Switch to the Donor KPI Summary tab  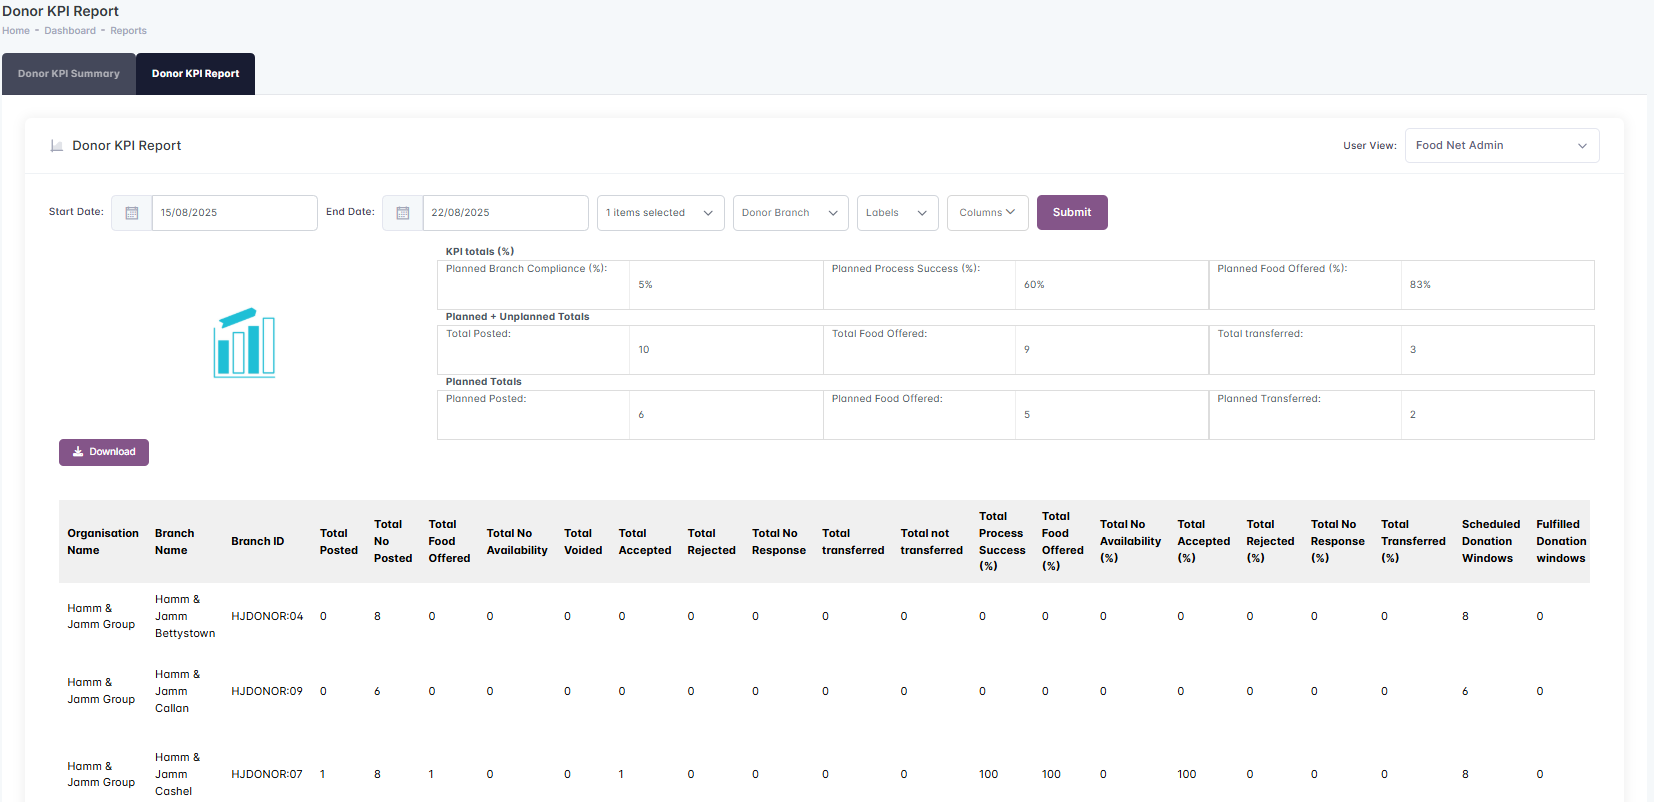tap(69, 74)
